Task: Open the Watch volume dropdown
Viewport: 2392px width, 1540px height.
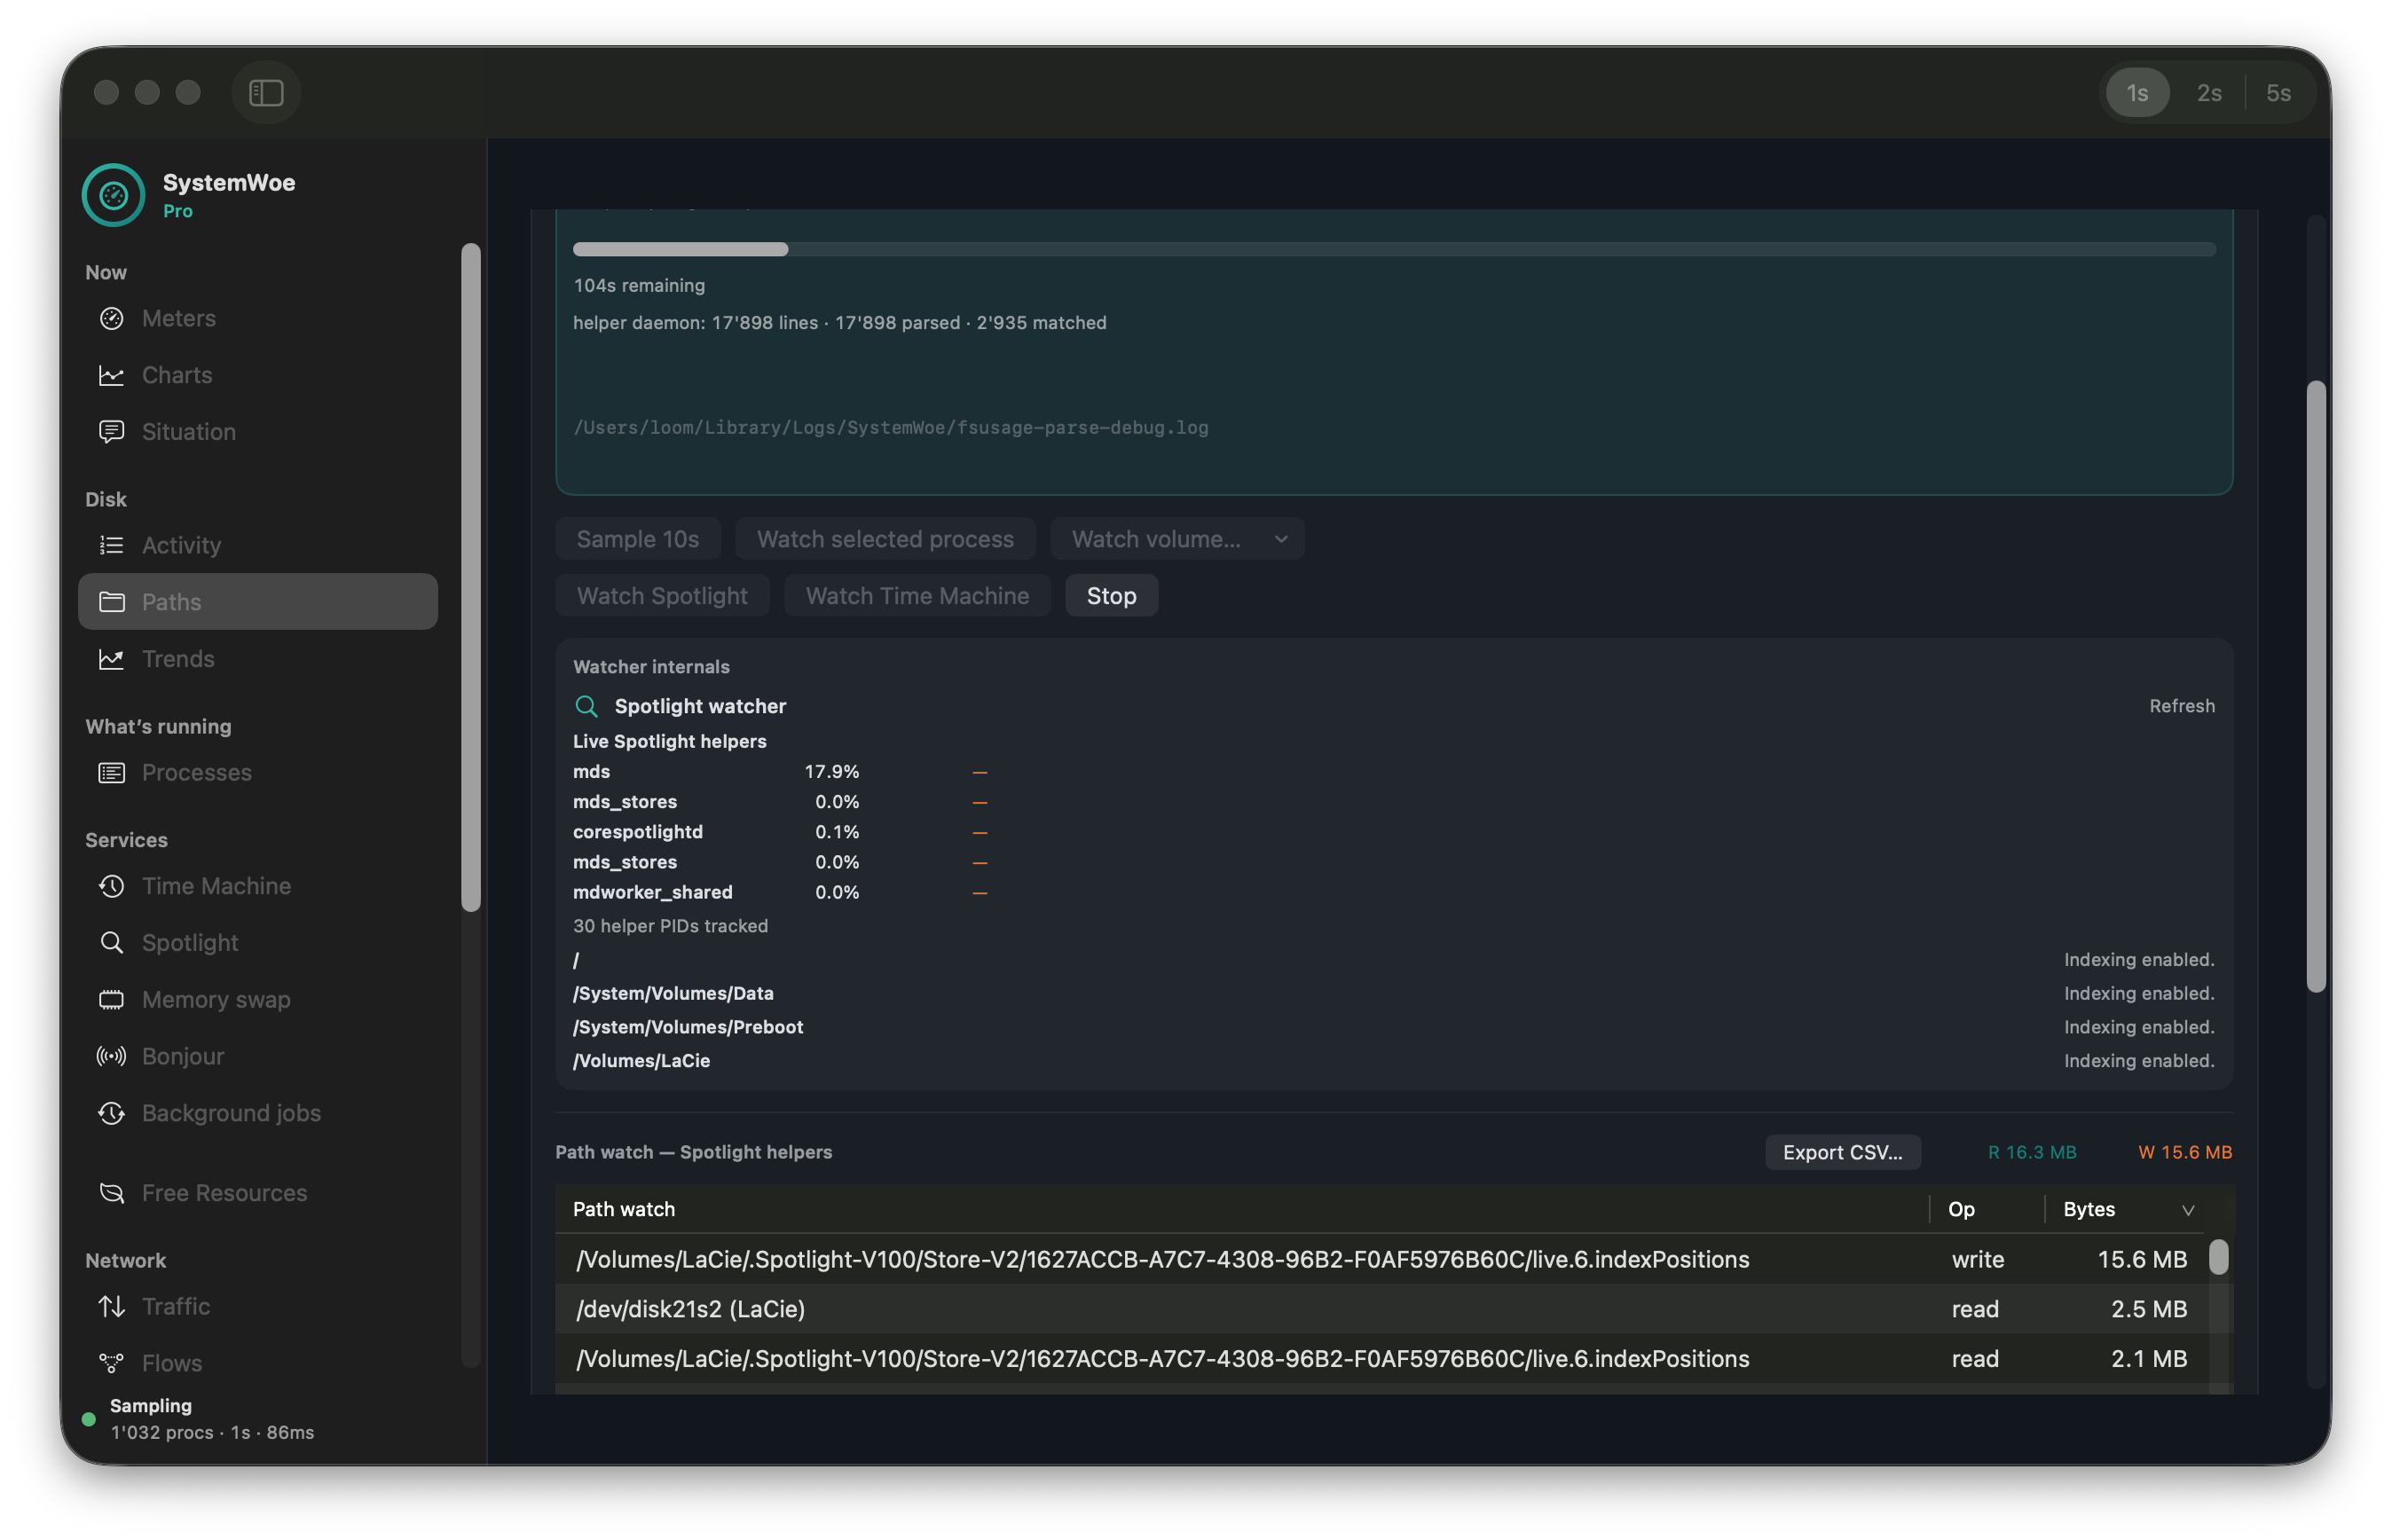Action: point(1177,539)
